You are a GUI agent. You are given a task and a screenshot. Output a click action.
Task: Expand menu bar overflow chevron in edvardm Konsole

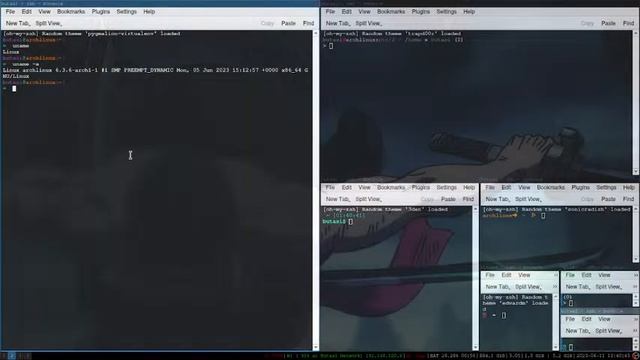(x=556, y=275)
